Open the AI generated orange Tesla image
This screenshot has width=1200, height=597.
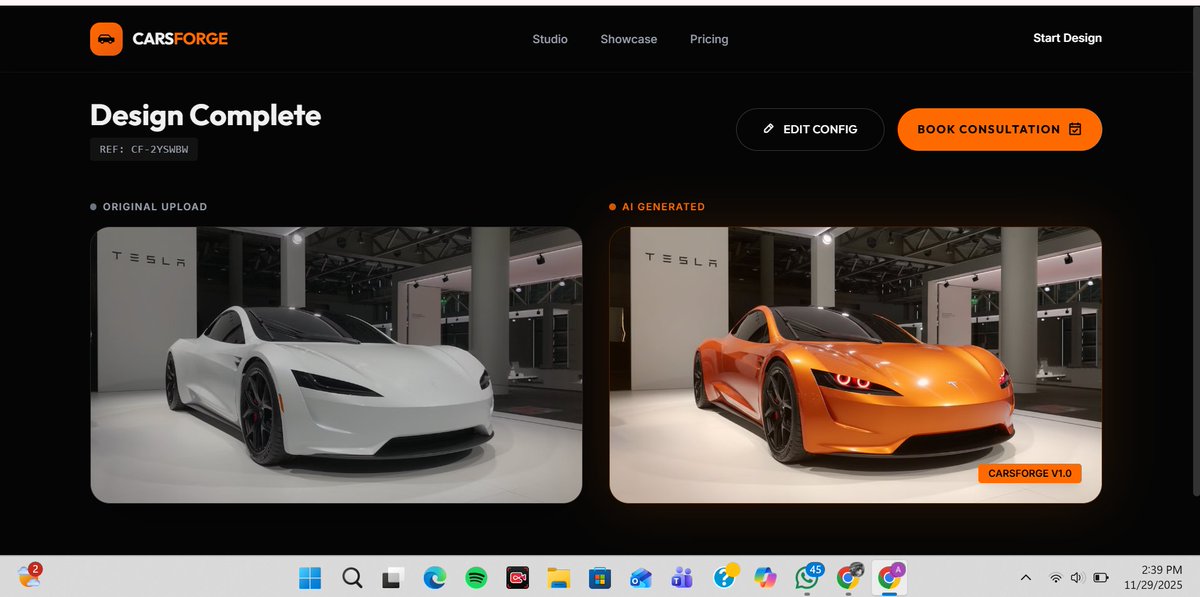(855, 364)
